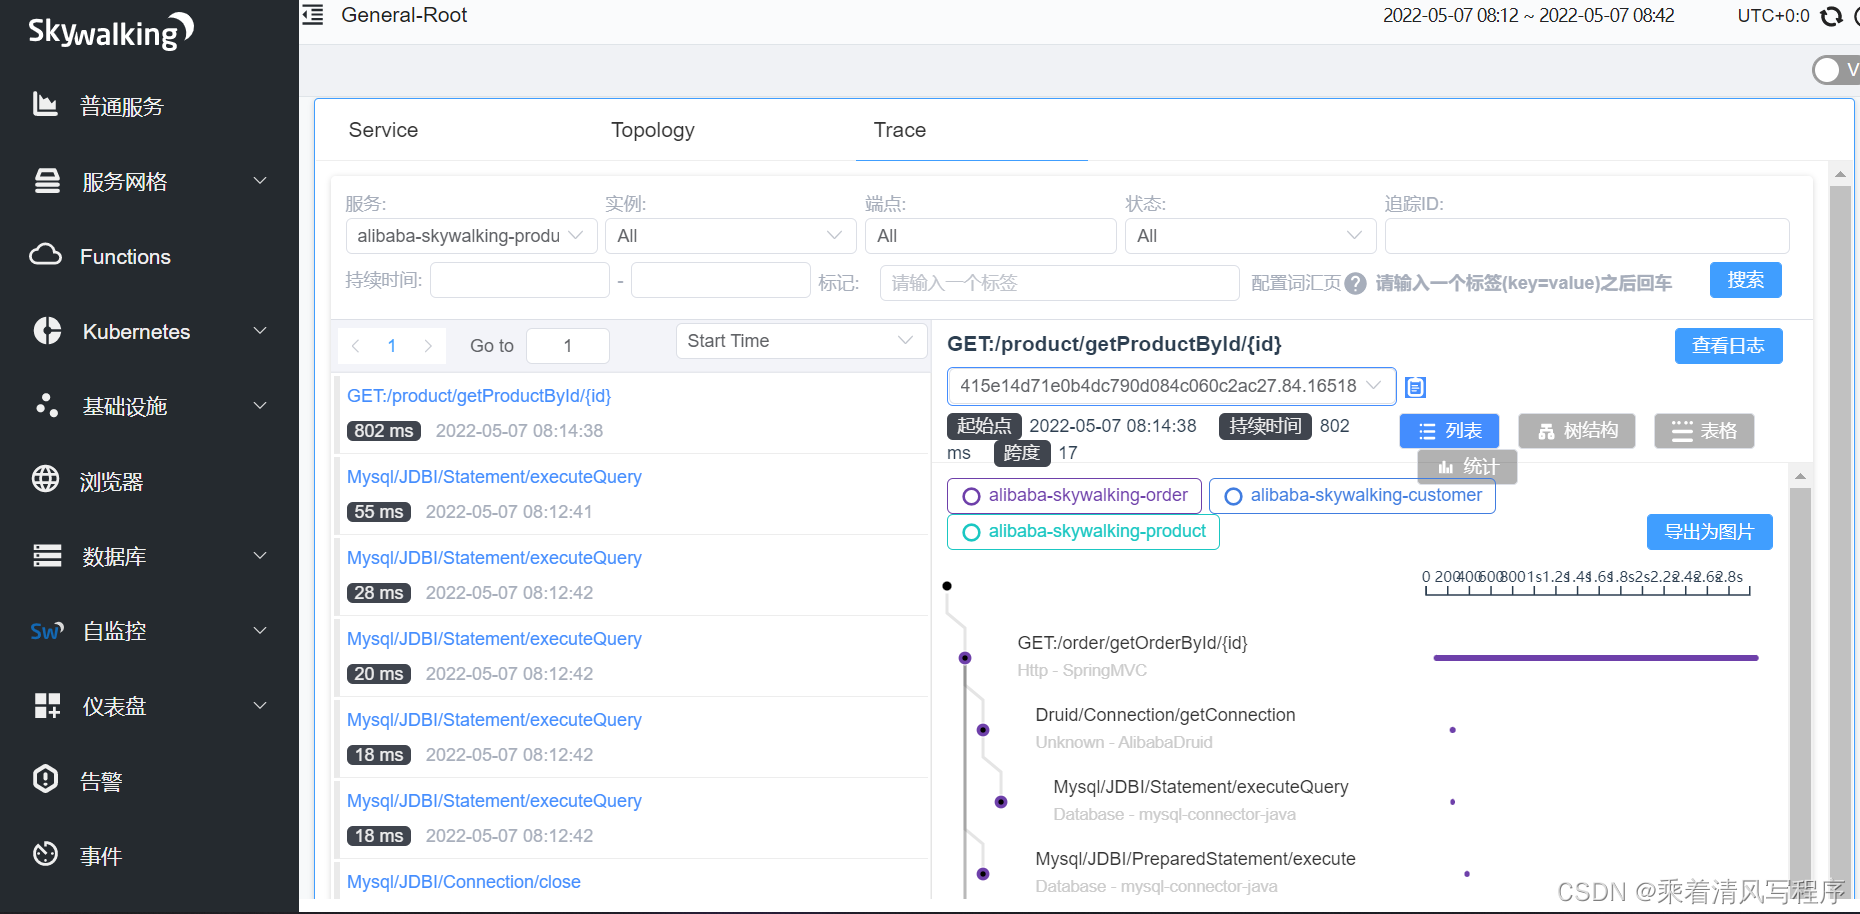
Task: Click the 导出为图片 export image button
Action: pyautogui.click(x=1709, y=532)
